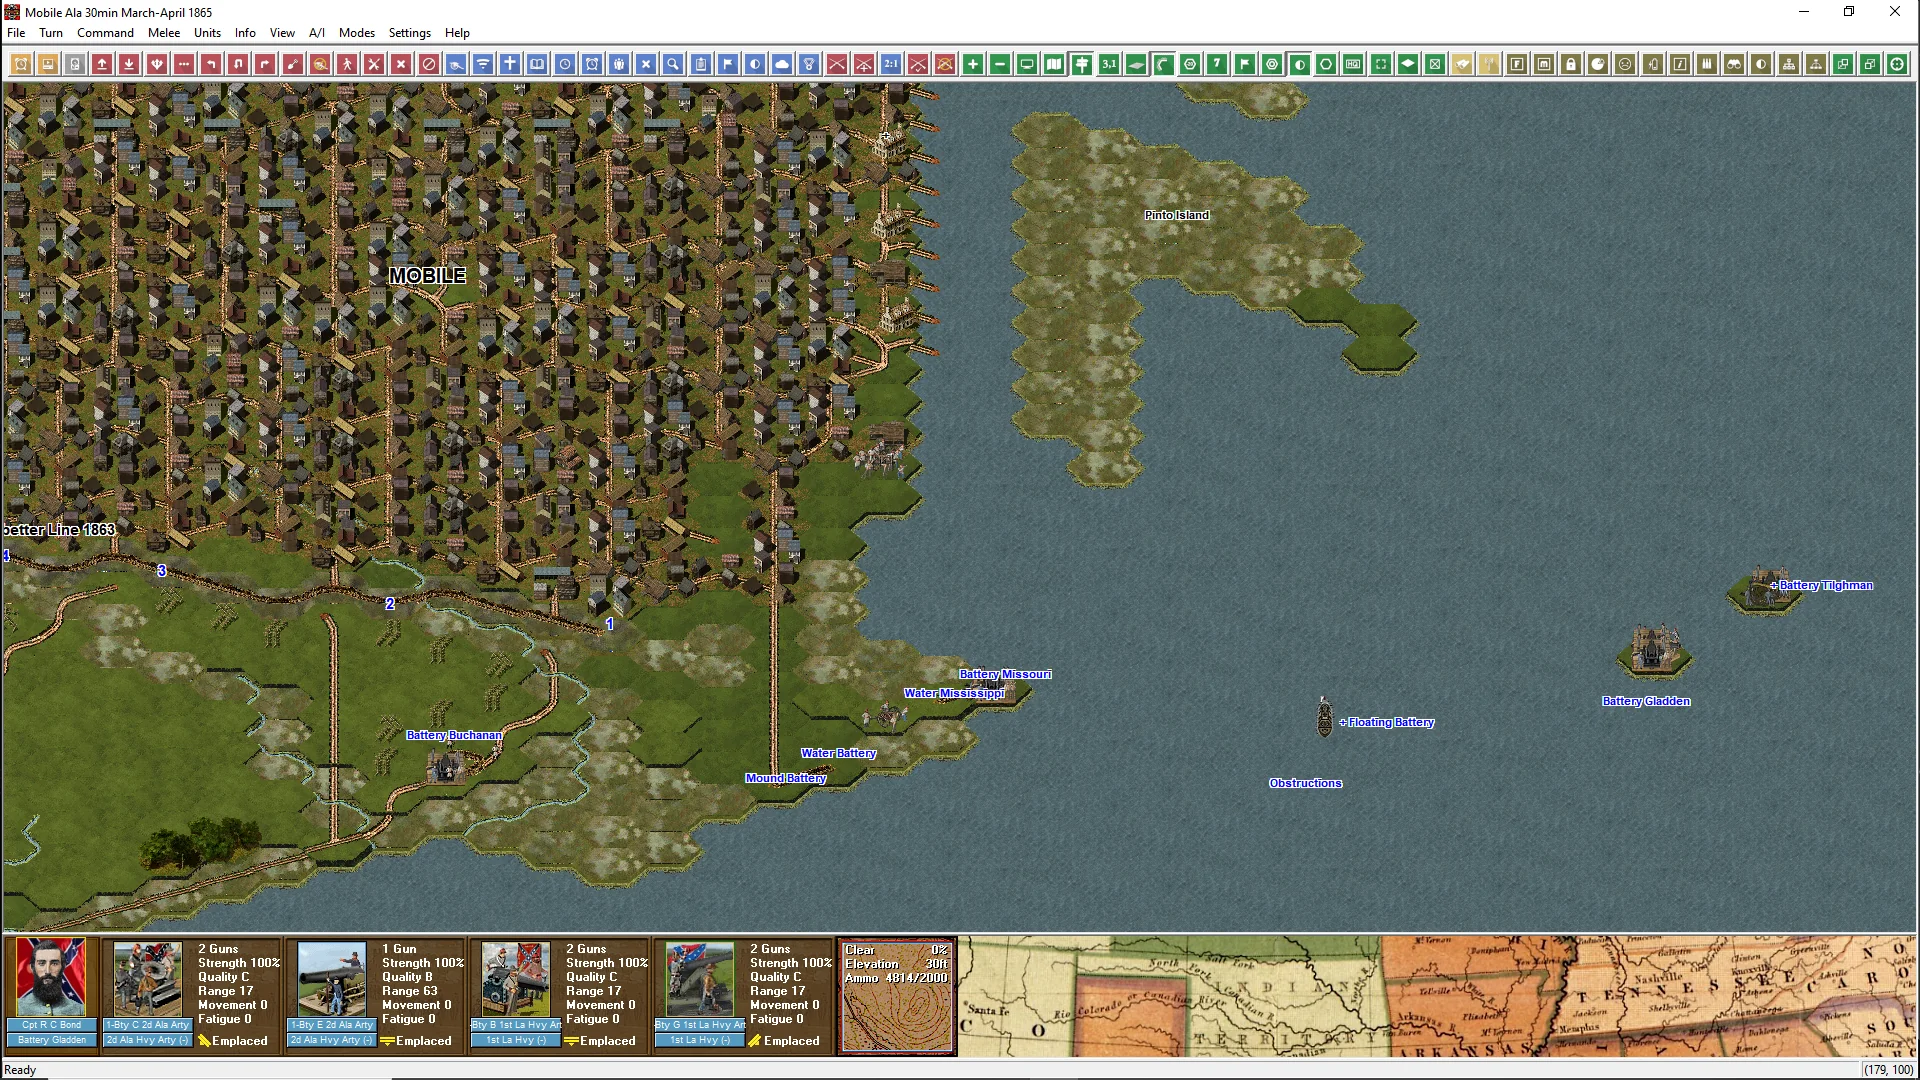Click the Clear terrain info box
Viewport: 1920px width, 1080px height.
897,996
